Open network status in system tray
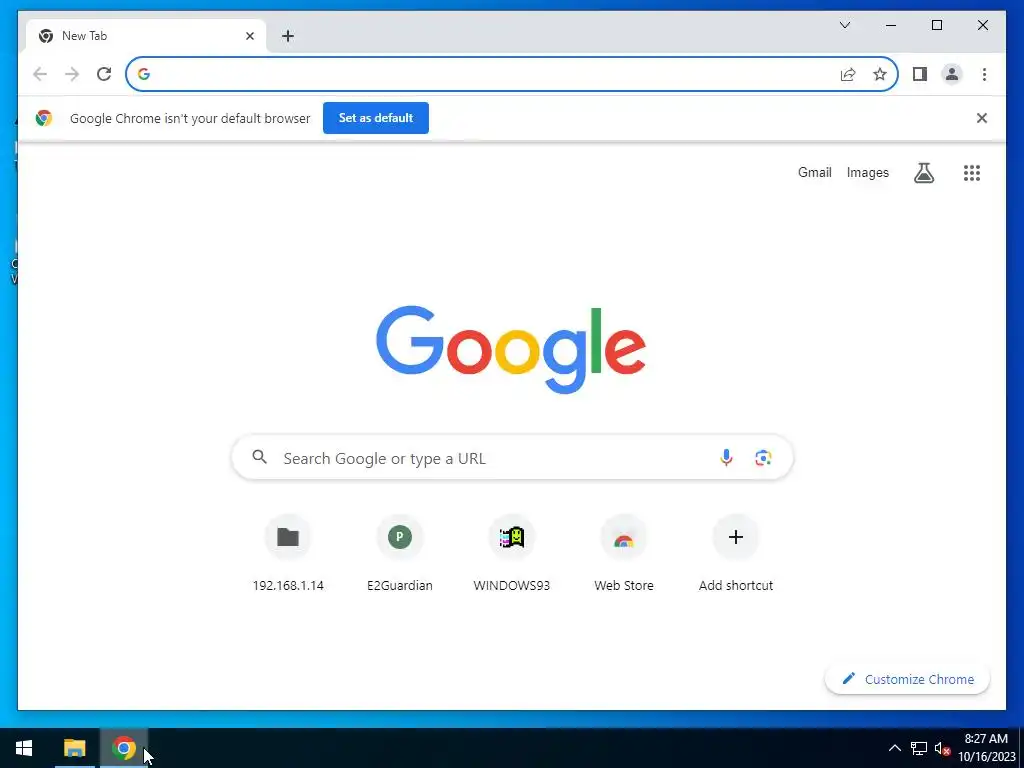The height and width of the screenshot is (768, 1024). [919, 748]
